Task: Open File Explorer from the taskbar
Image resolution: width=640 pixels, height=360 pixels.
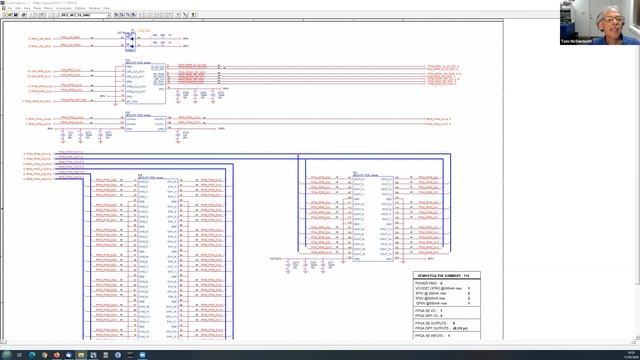Action: pyautogui.click(x=81, y=355)
